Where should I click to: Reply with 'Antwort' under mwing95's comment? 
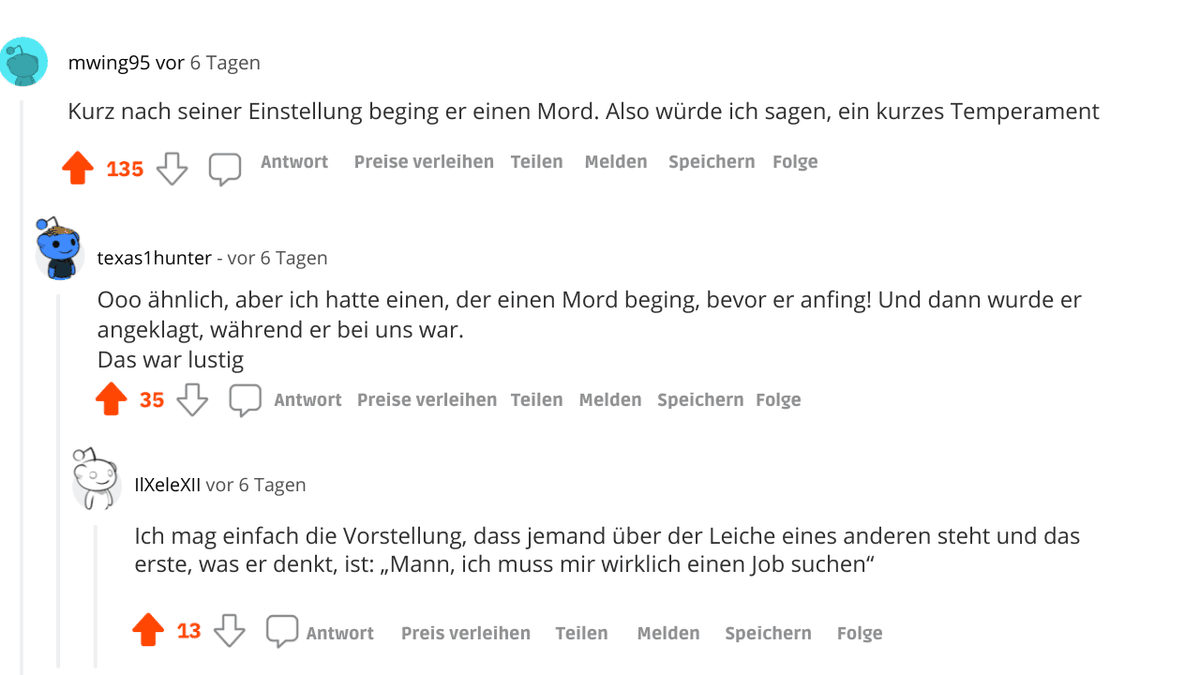tap(293, 161)
